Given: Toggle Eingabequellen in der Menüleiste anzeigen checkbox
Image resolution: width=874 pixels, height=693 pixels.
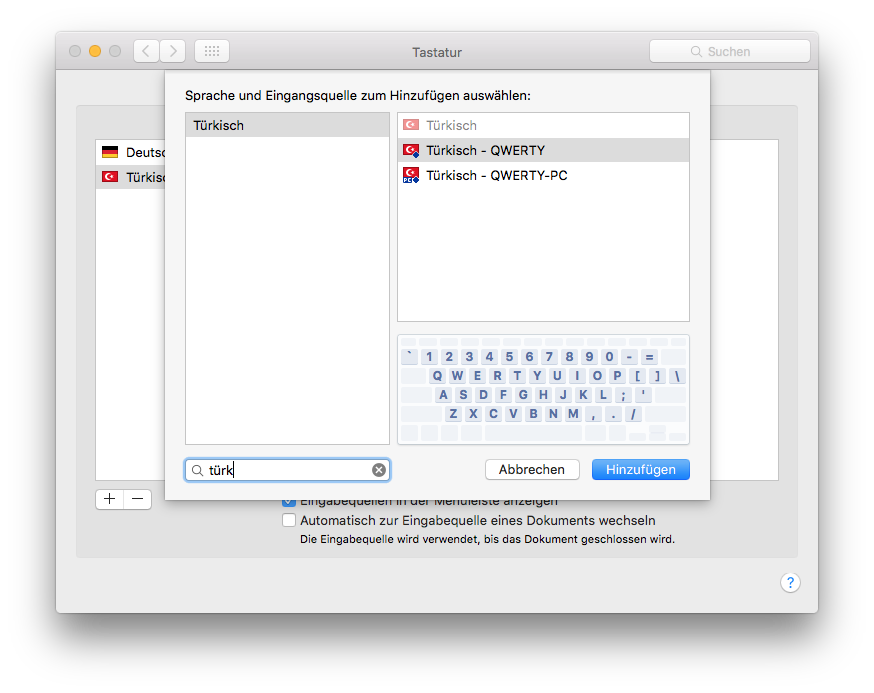Looking at the screenshot, I should [289, 502].
